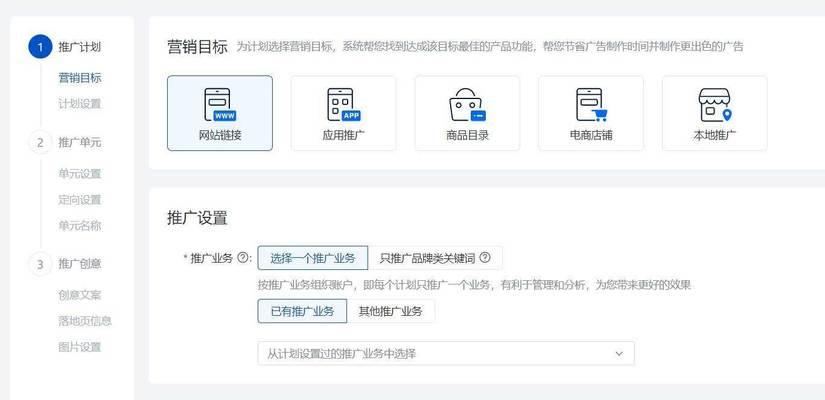825x400 pixels.
Task: Click the 按推广业务组织账户 hint text
Action: [x=474, y=285]
